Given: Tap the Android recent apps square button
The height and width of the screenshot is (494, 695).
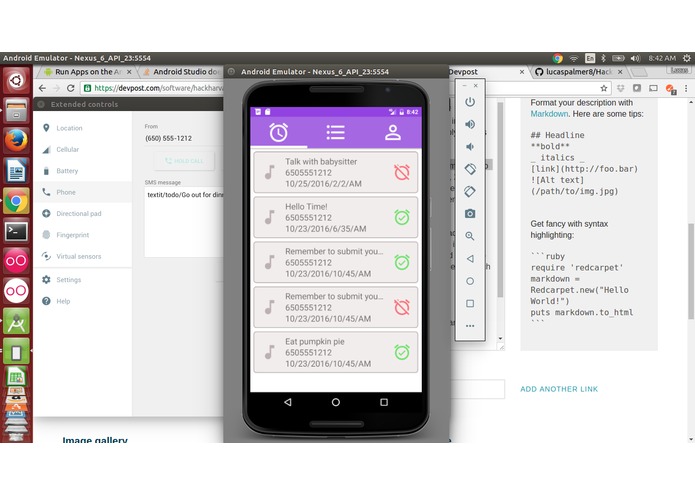Looking at the screenshot, I should [x=384, y=402].
